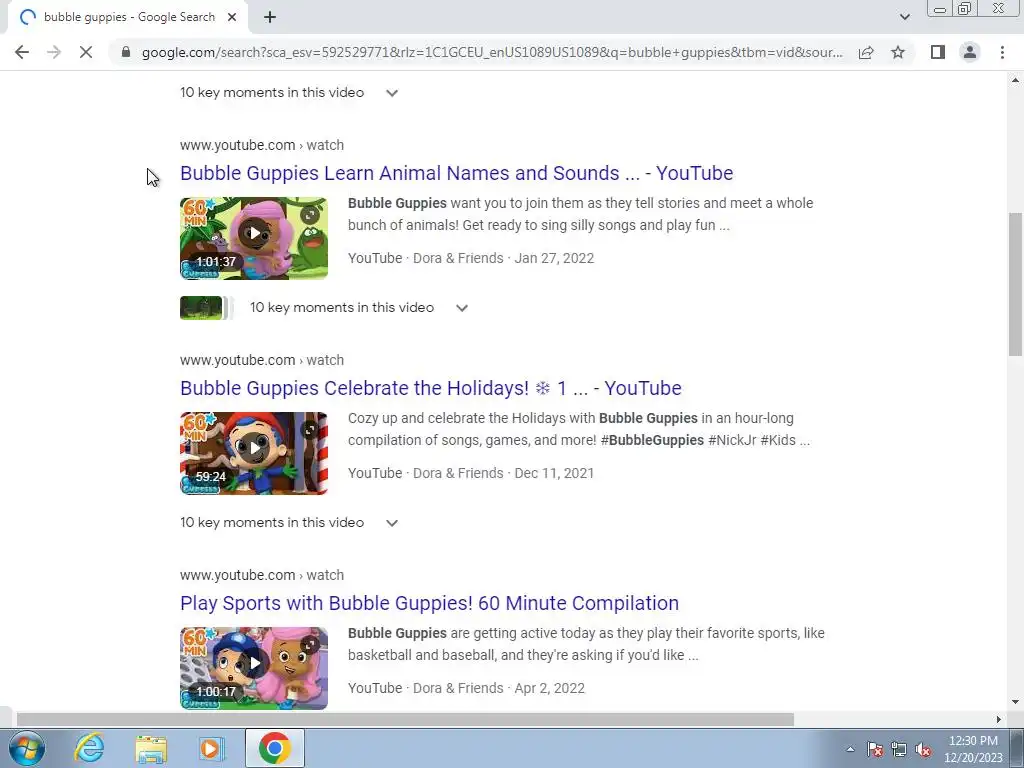
Task: Bookmark this page with the star
Action: [898, 52]
